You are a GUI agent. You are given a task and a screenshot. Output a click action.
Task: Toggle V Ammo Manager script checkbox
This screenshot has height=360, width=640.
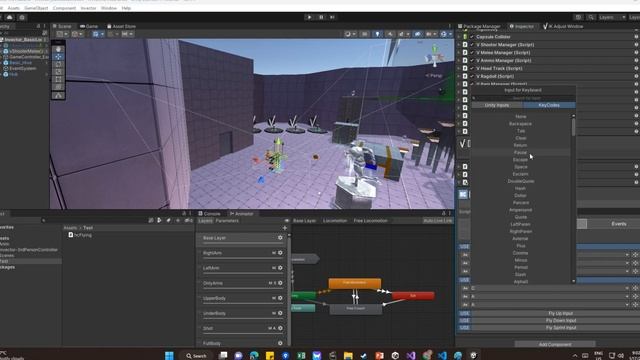pyautogui.click(x=472, y=60)
